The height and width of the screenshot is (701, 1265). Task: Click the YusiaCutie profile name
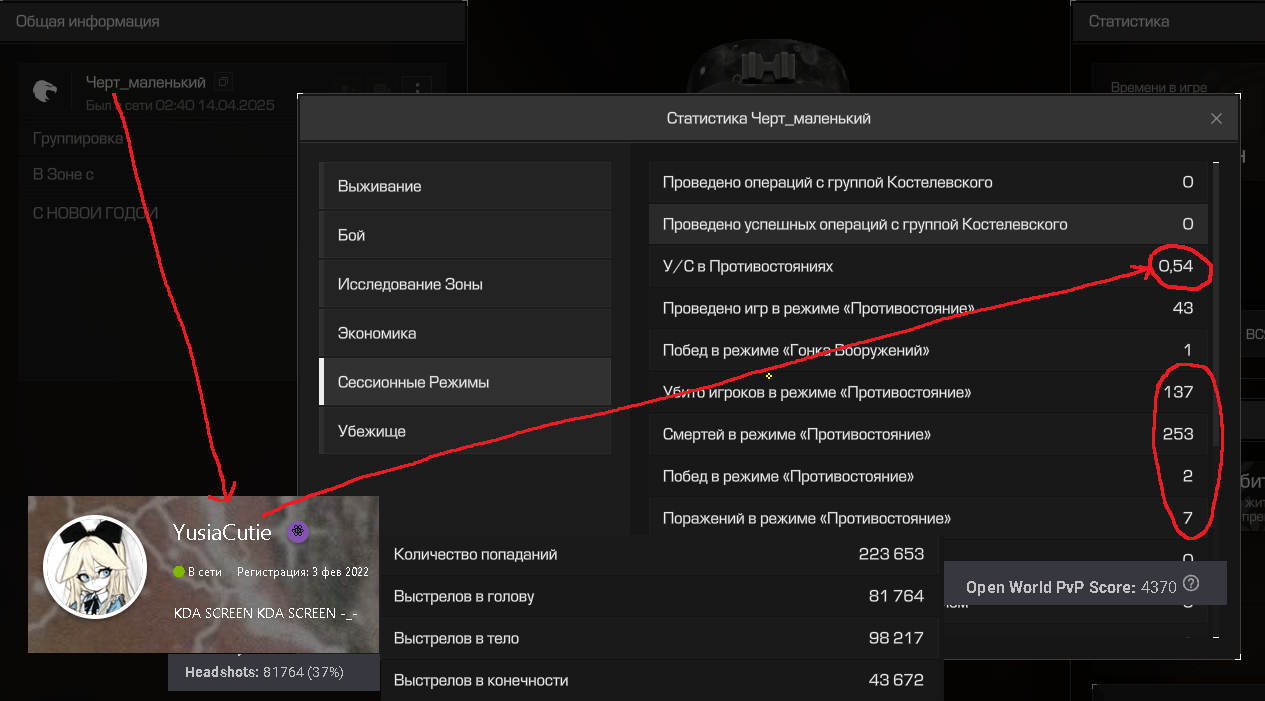point(222,532)
